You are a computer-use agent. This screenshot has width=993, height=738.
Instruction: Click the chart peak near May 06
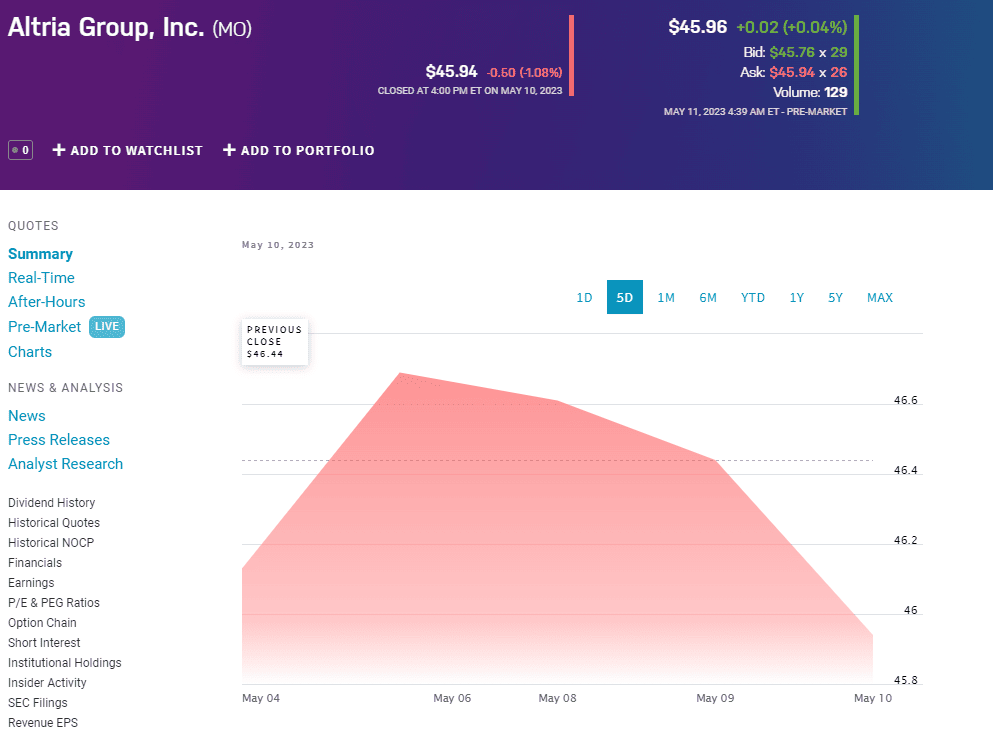tap(400, 374)
